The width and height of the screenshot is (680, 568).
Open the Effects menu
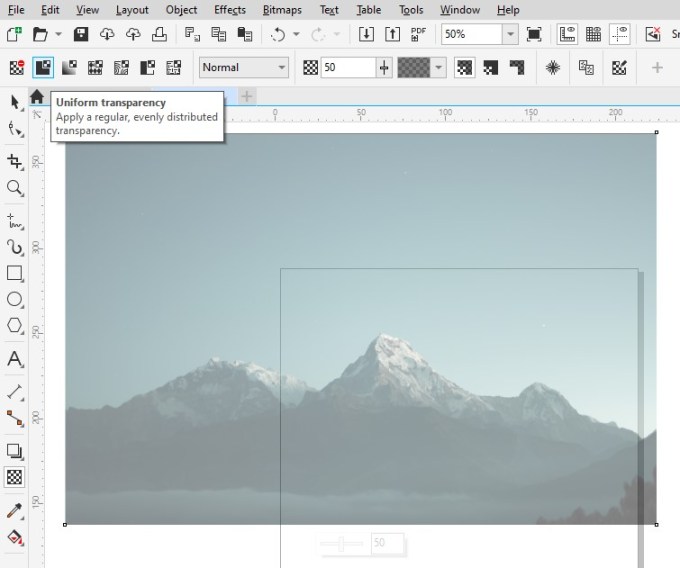(230, 10)
